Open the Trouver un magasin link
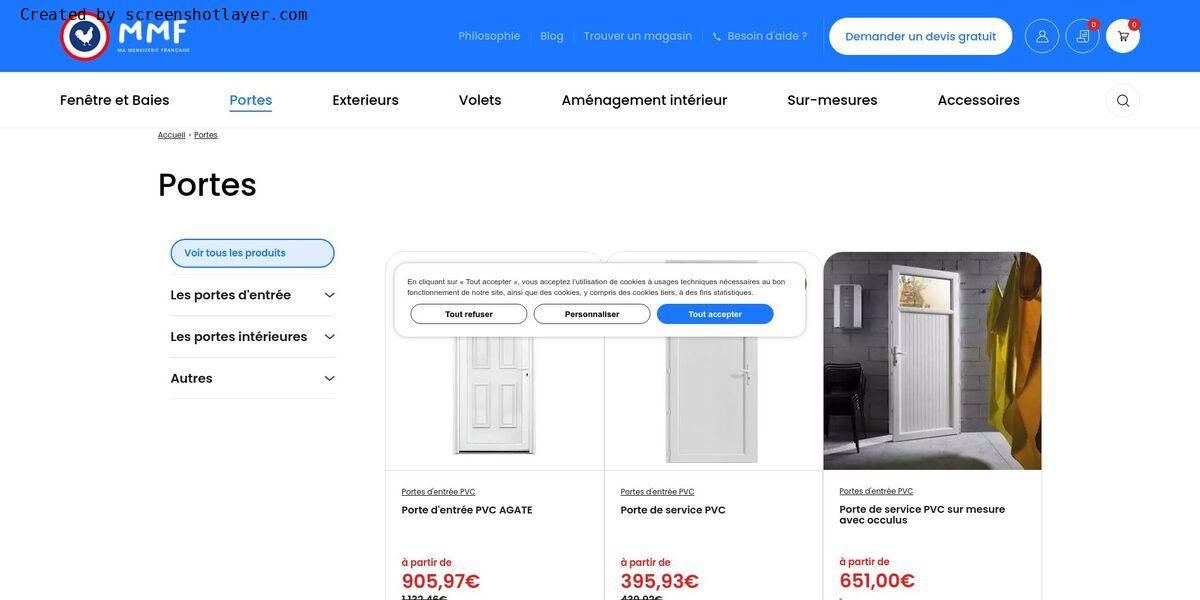This screenshot has width=1200, height=600. tap(638, 36)
